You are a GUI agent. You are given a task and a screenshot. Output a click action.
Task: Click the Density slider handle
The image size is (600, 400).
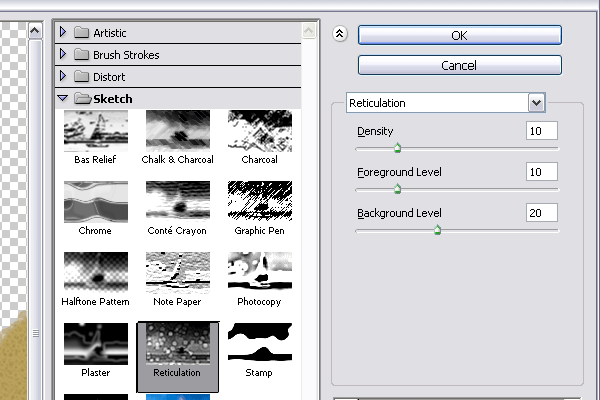coord(398,148)
